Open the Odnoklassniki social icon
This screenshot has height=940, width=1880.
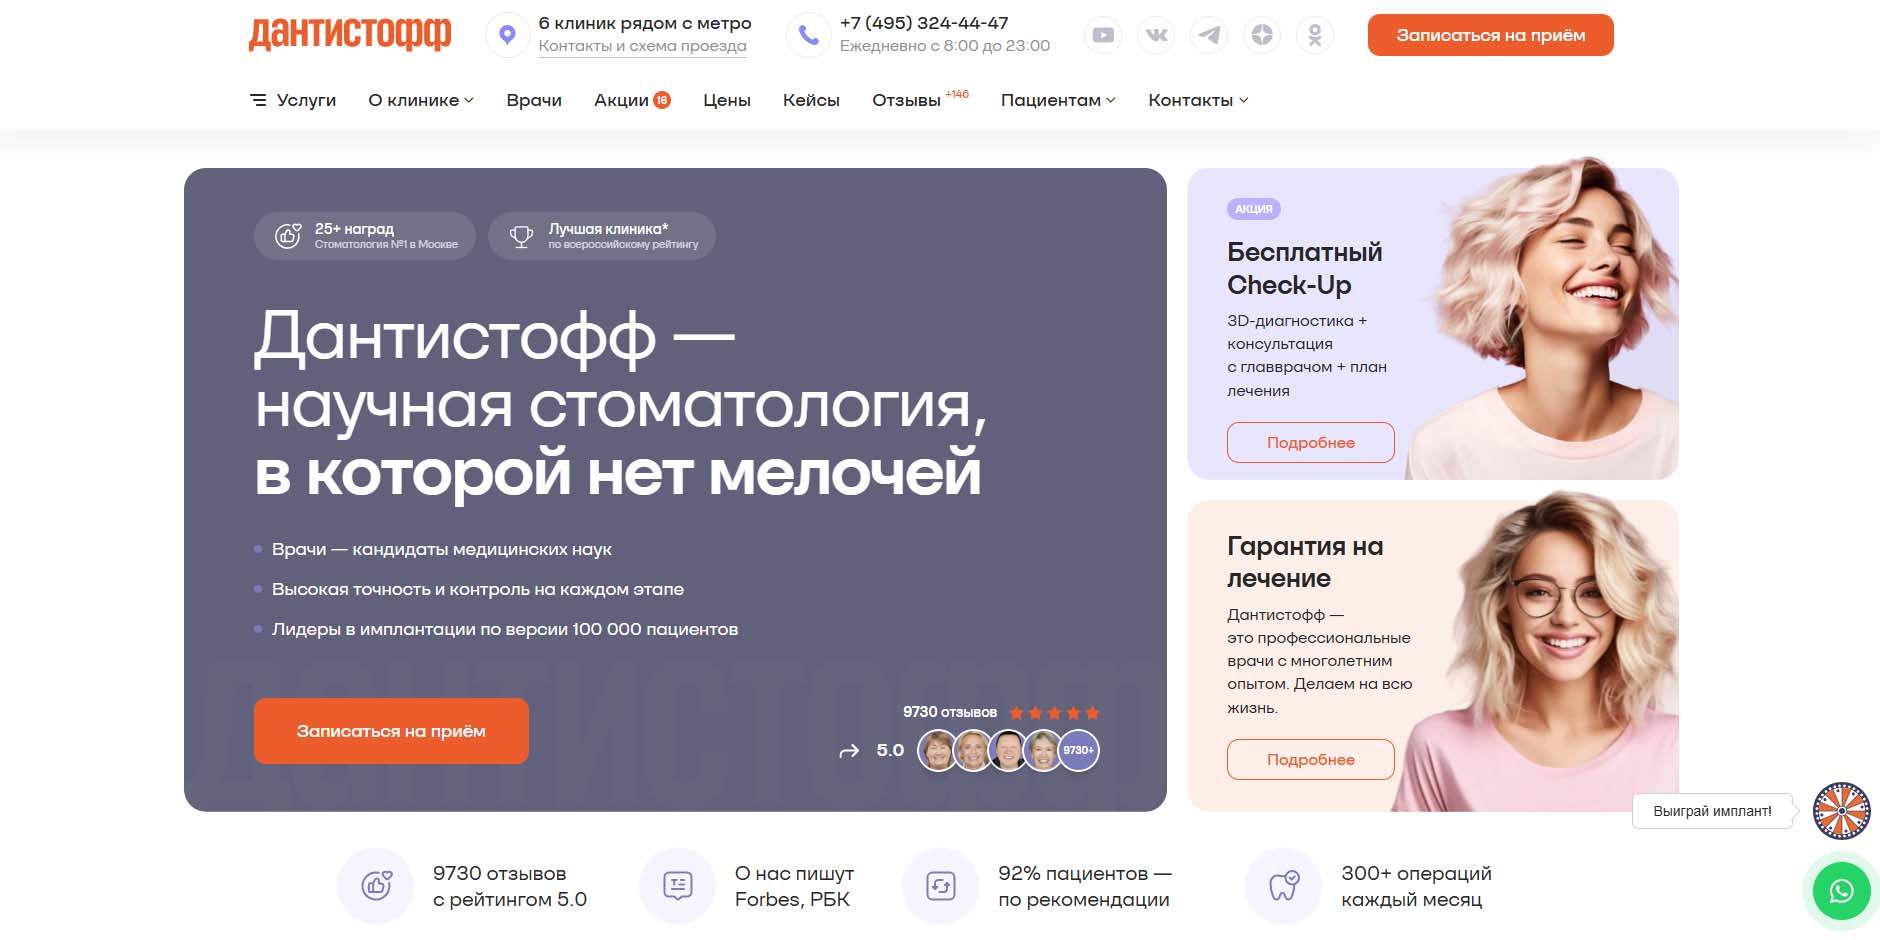coord(1315,35)
